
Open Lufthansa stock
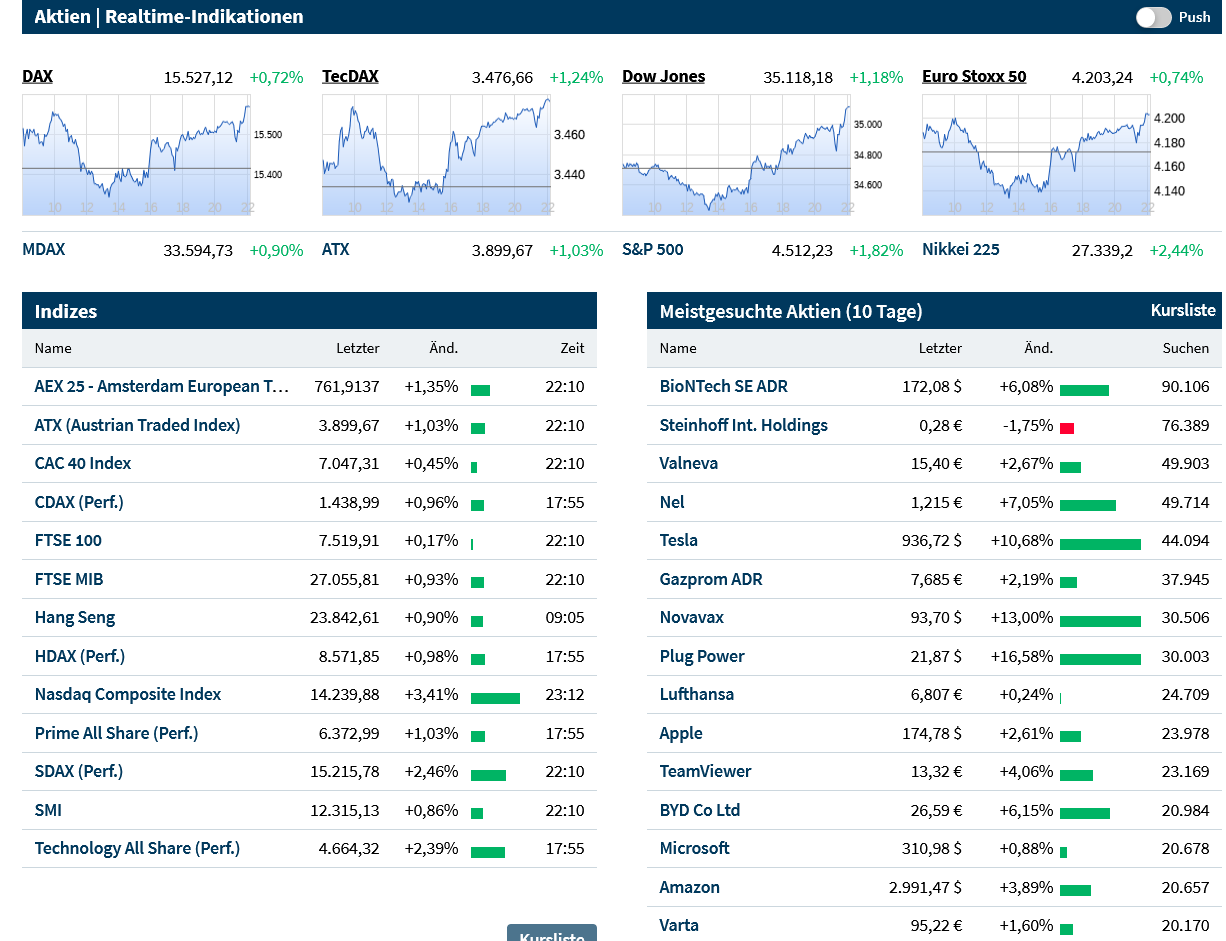click(x=697, y=695)
